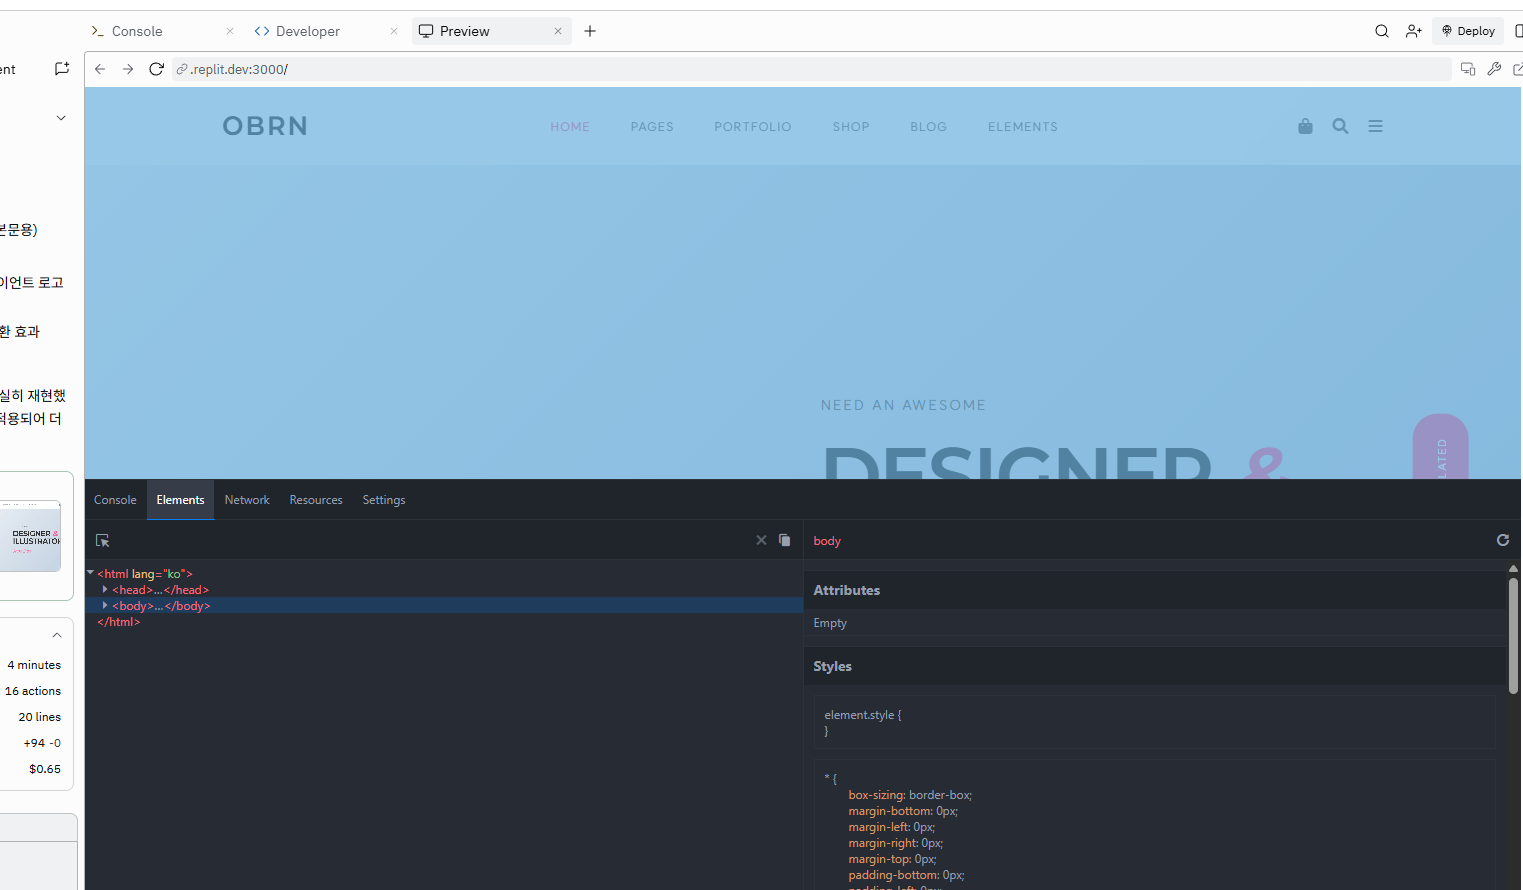
Task: Activate the element inspector picker tool
Action: (x=102, y=540)
